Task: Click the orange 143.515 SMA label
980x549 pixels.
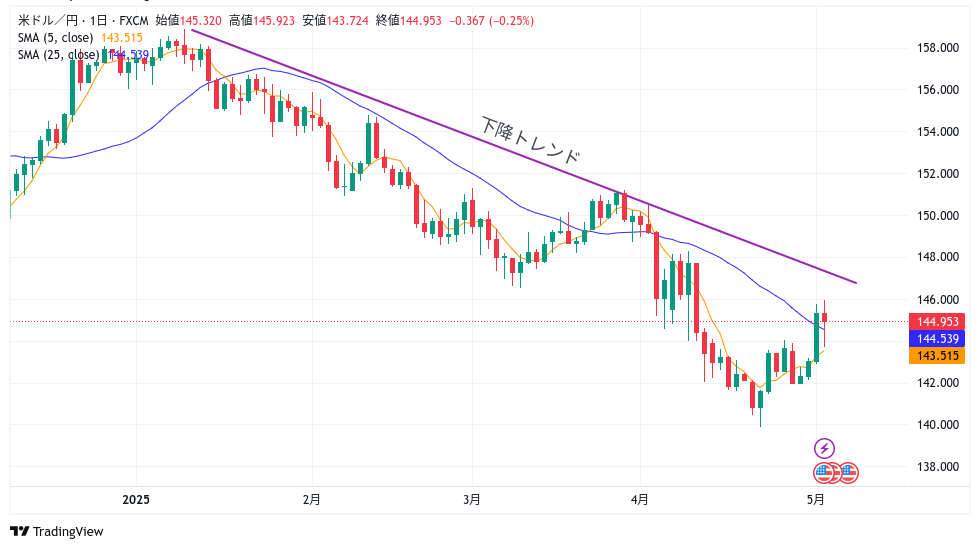Action: [x=937, y=355]
